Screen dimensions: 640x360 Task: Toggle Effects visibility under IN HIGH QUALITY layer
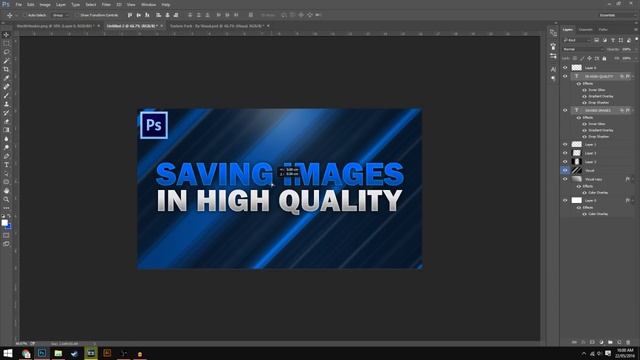[579, 84]
